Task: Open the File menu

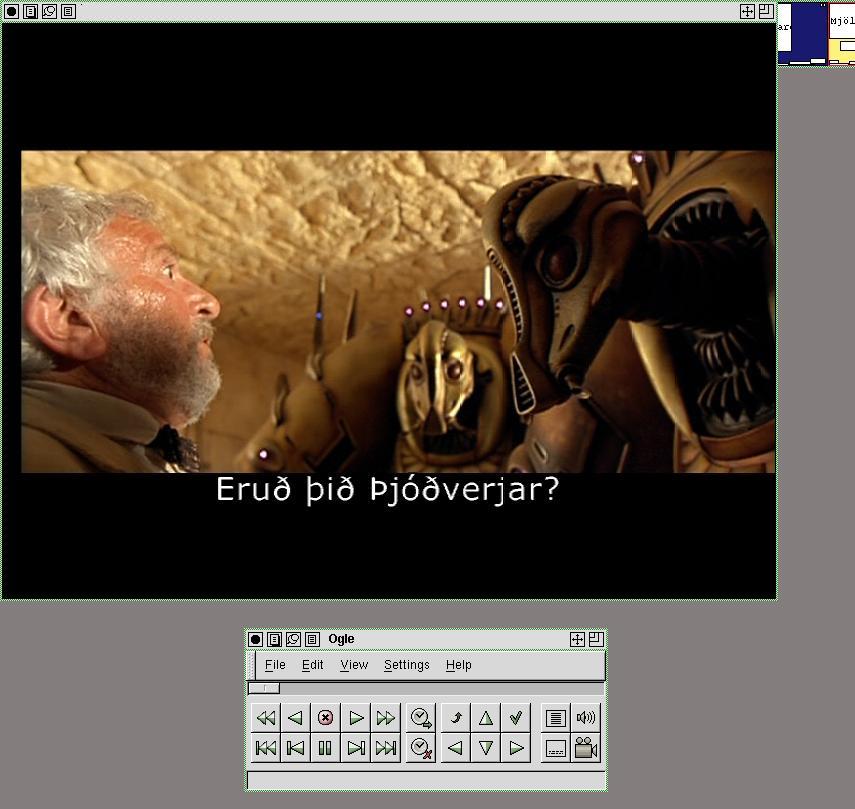Action: point(275,665)
